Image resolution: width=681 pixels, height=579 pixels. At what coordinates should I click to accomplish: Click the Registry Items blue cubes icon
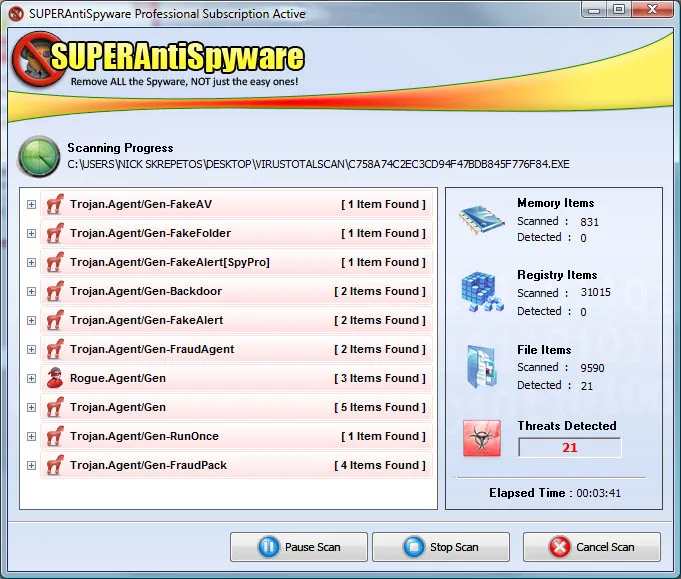[x=482, y=291]
